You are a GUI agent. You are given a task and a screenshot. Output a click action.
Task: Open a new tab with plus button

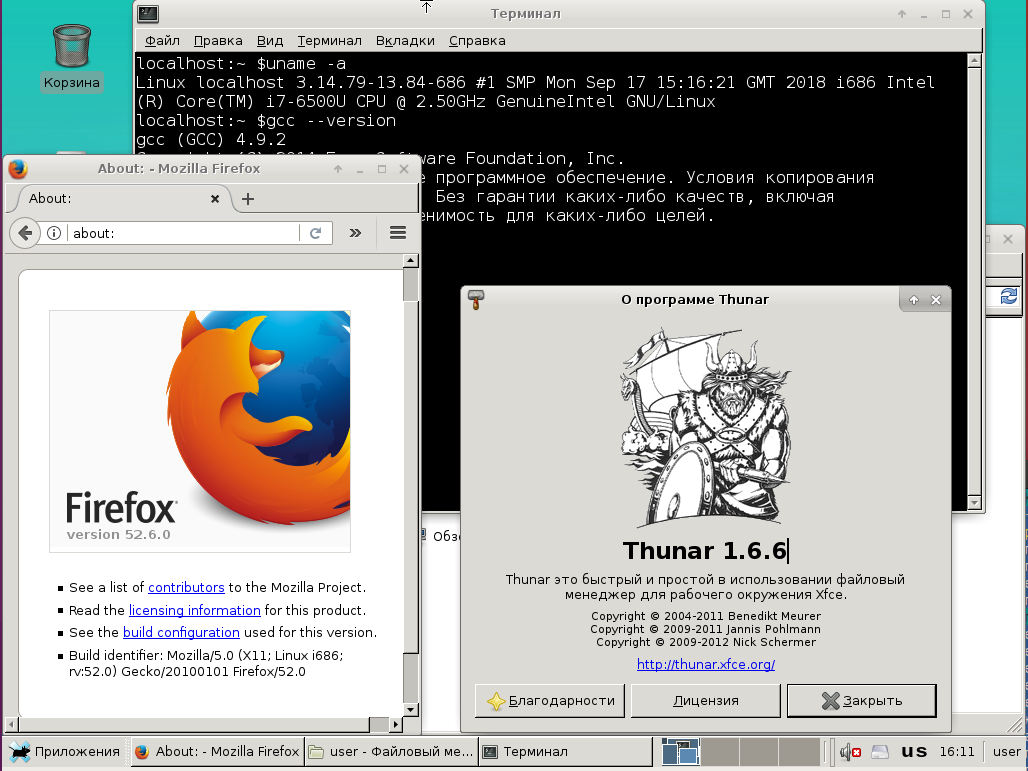248,199
